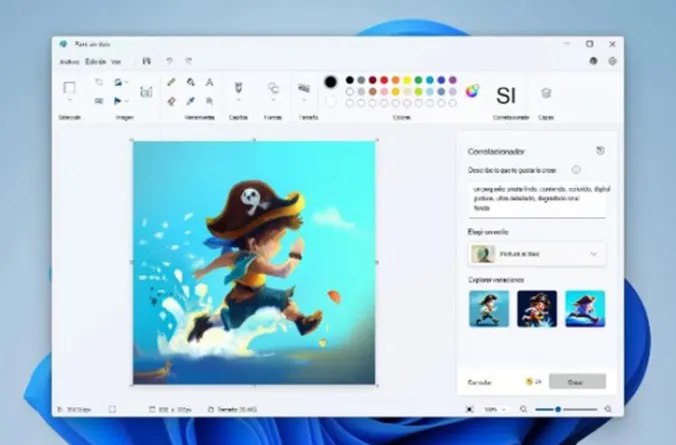Activate the white Color 2 circle
676x445 pixels.
click(331, 102)
